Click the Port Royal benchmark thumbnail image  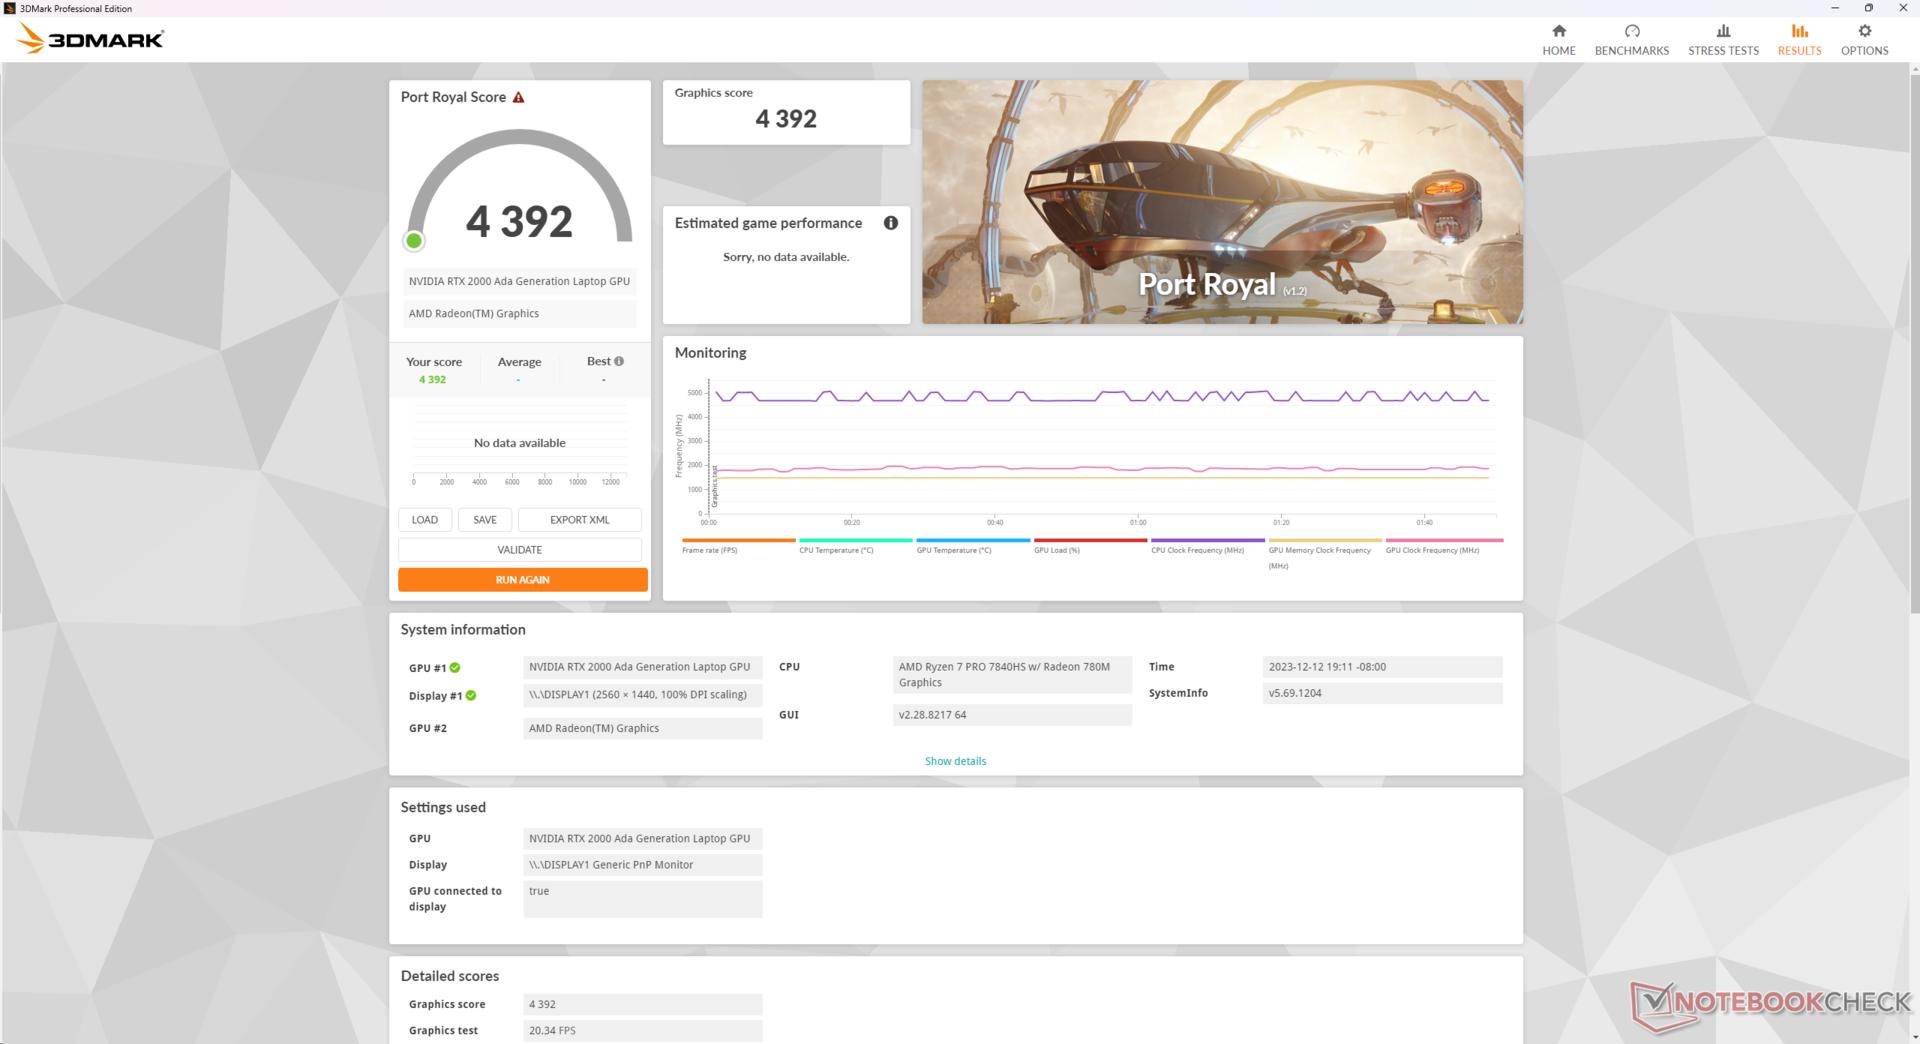point(1222,202)
